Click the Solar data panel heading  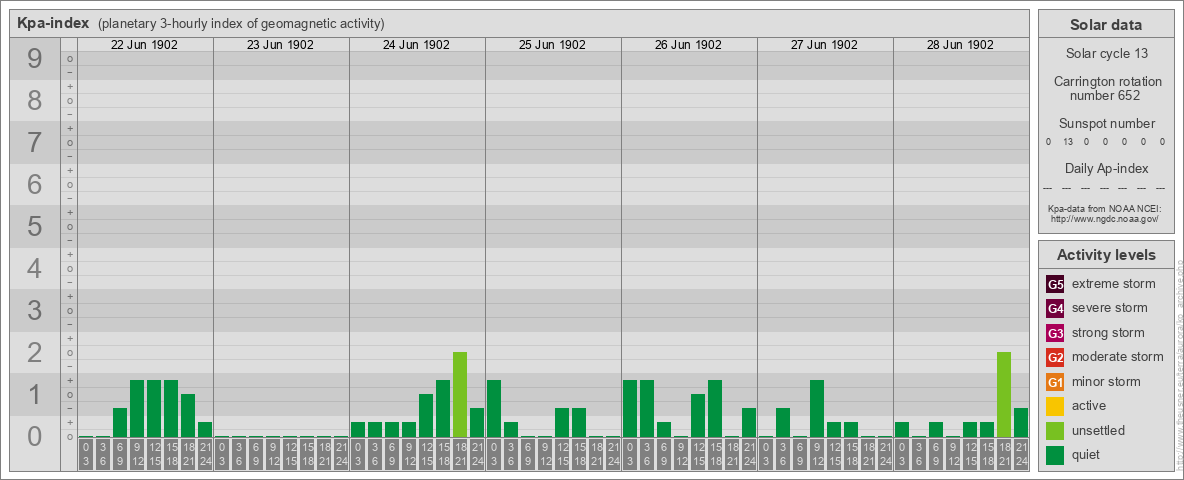1106,25
